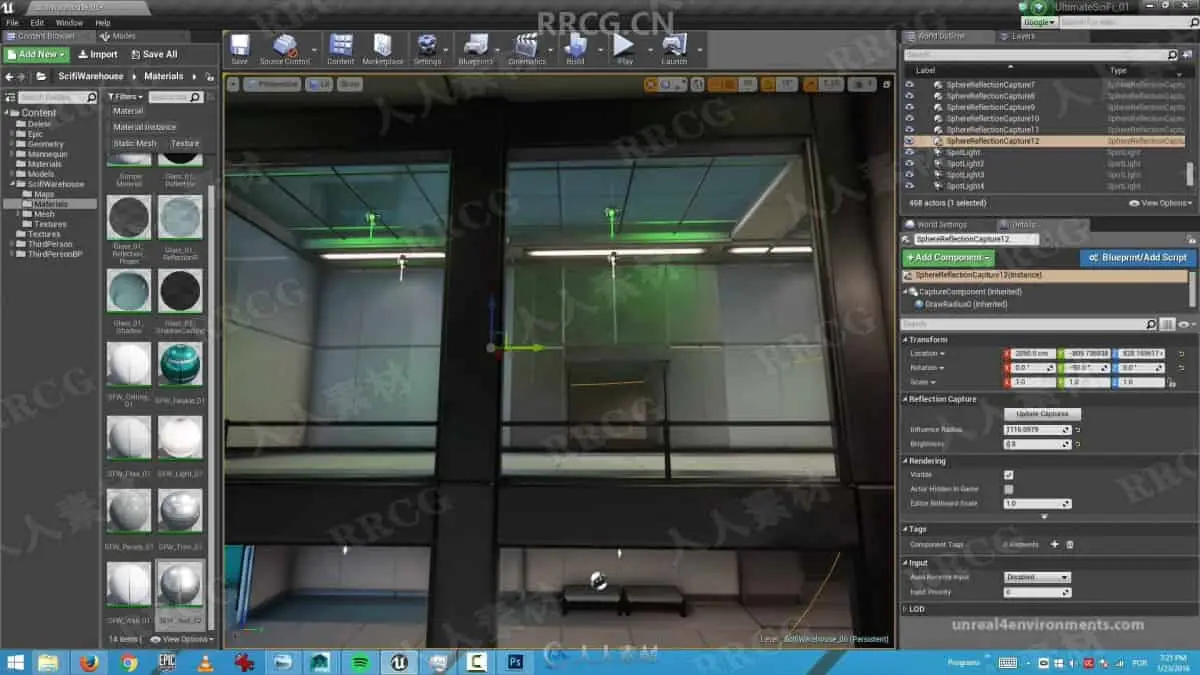Select the Textures folder under ScifiWarehouse
This screenshot has width=1200, height=675.
click(x=49, y=224)
